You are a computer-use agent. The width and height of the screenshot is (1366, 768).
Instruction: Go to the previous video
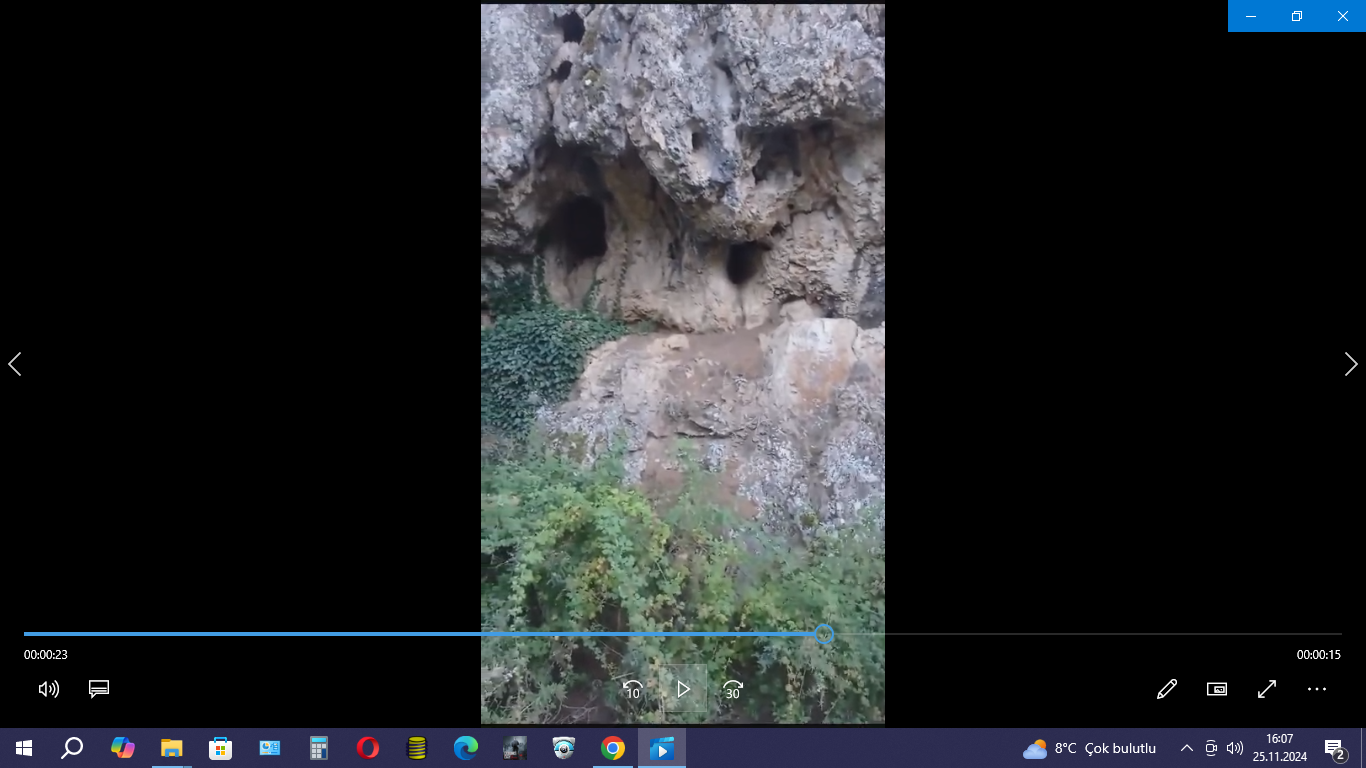15,364
